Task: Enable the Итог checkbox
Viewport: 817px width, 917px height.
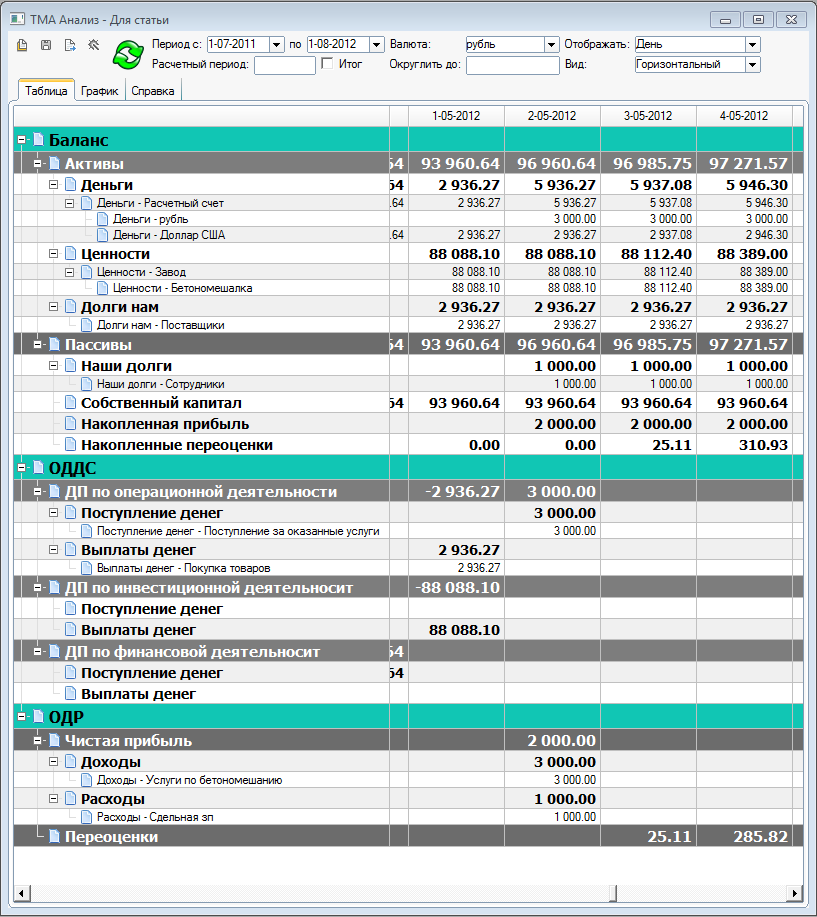Action: point(328,64)
